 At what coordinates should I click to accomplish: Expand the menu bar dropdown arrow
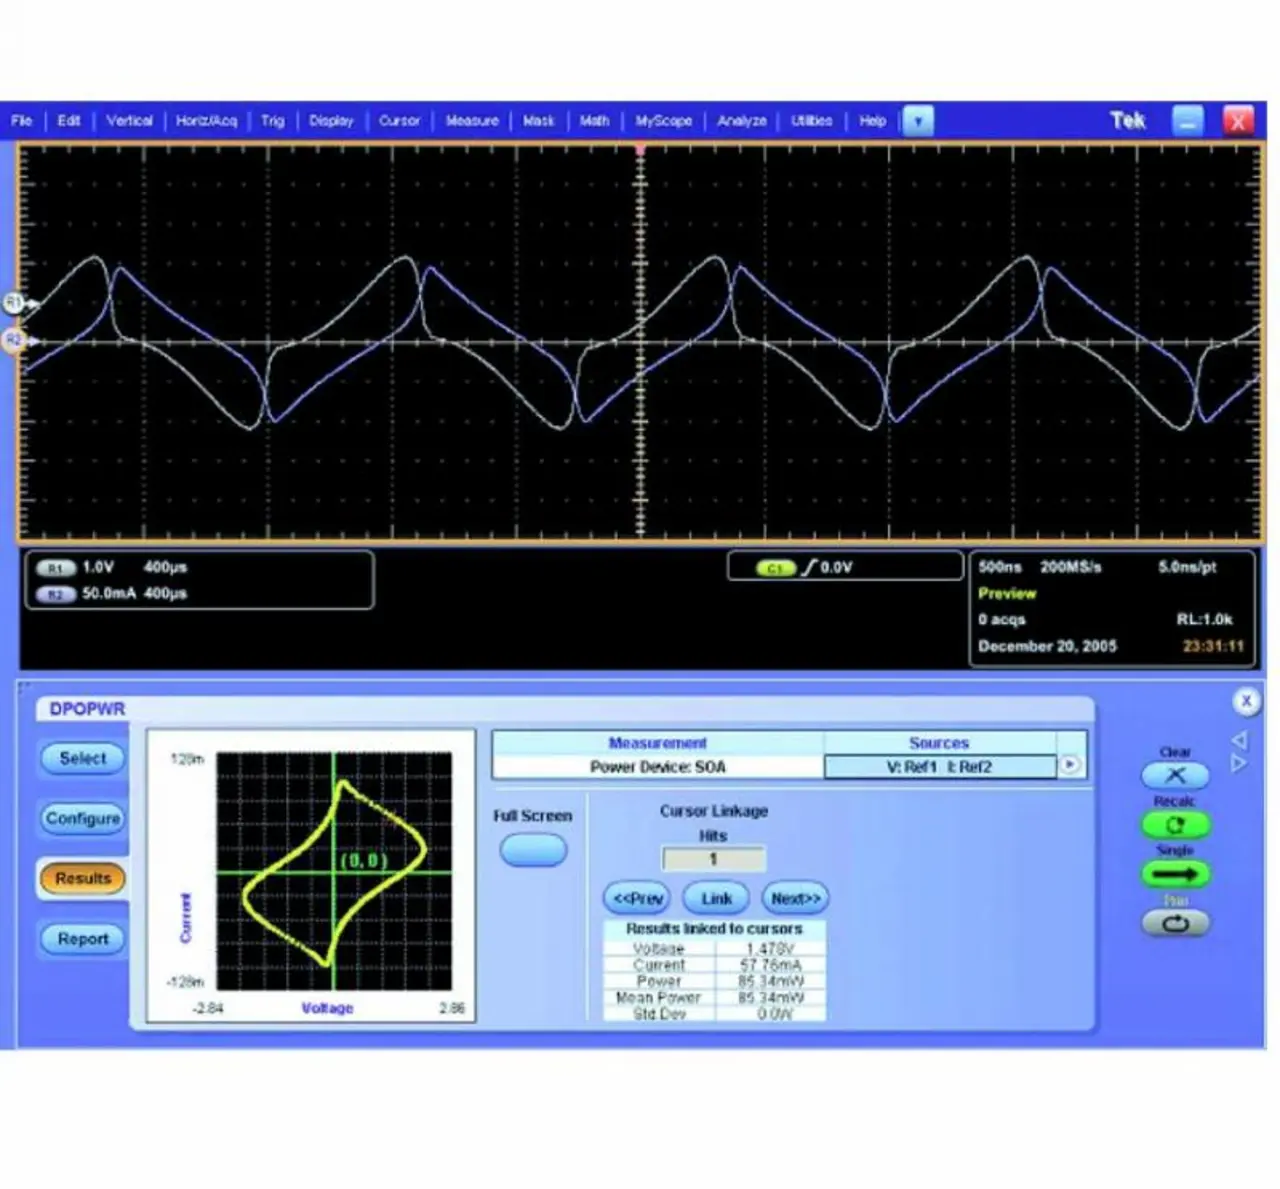point(917,121)
